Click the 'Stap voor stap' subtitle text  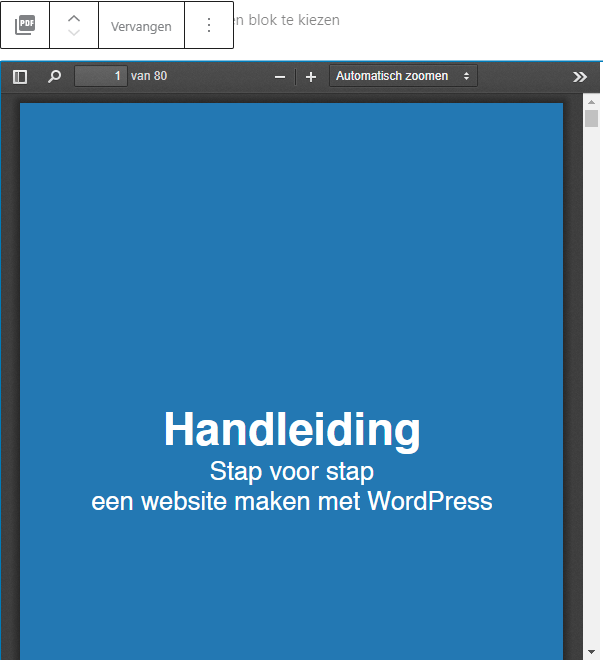[292, 471]
